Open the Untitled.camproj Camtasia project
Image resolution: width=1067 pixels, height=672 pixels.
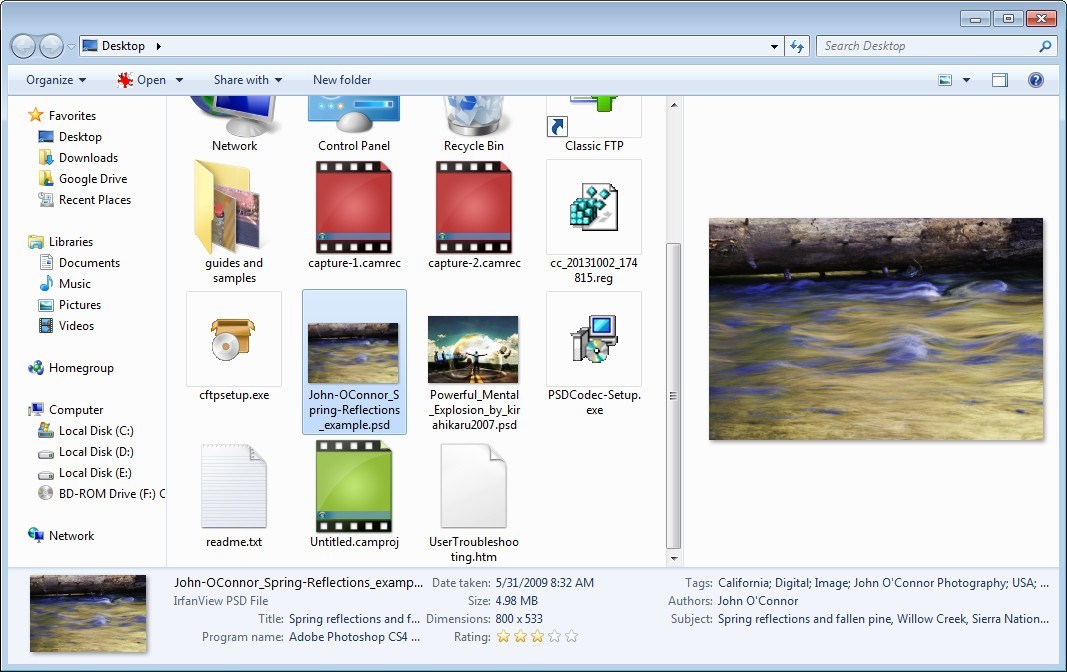pos(353,487)
